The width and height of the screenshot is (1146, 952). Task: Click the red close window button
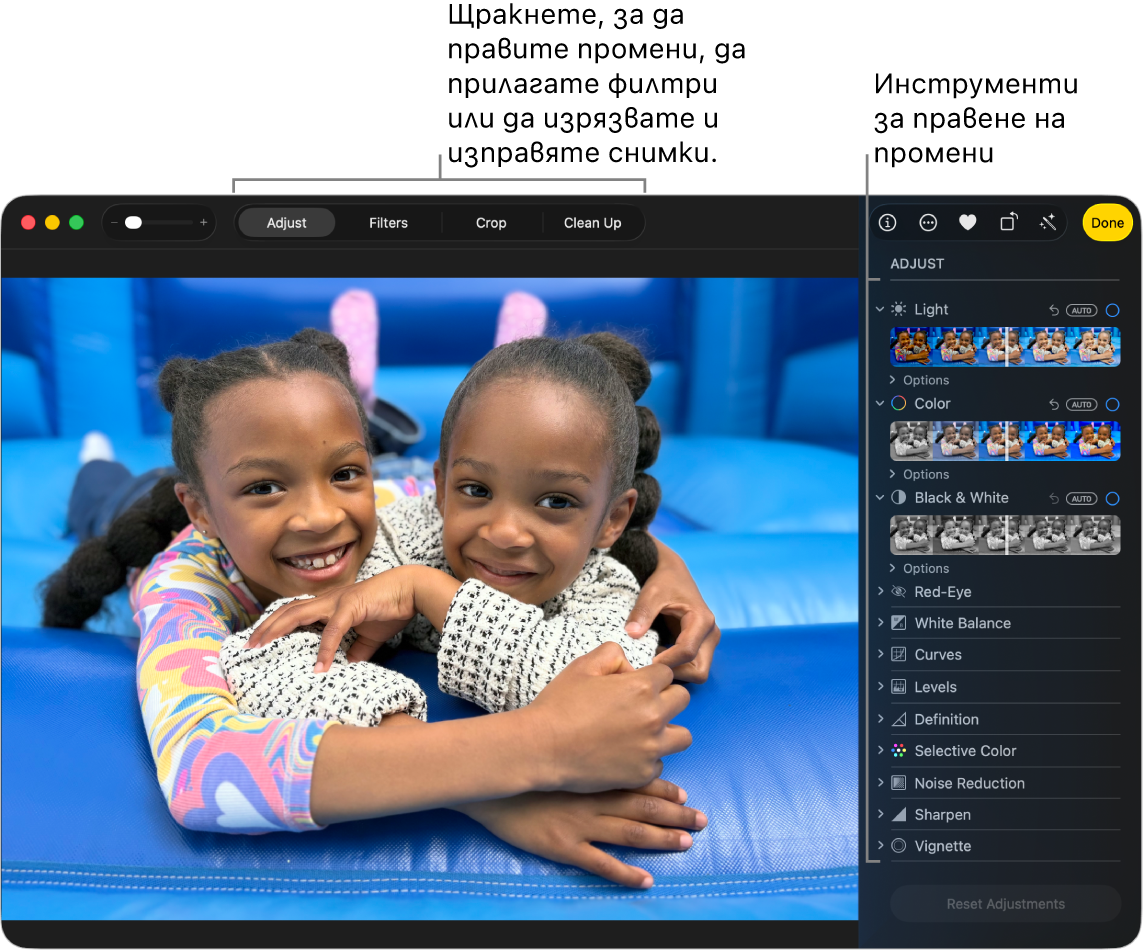(x=29, y=223)
